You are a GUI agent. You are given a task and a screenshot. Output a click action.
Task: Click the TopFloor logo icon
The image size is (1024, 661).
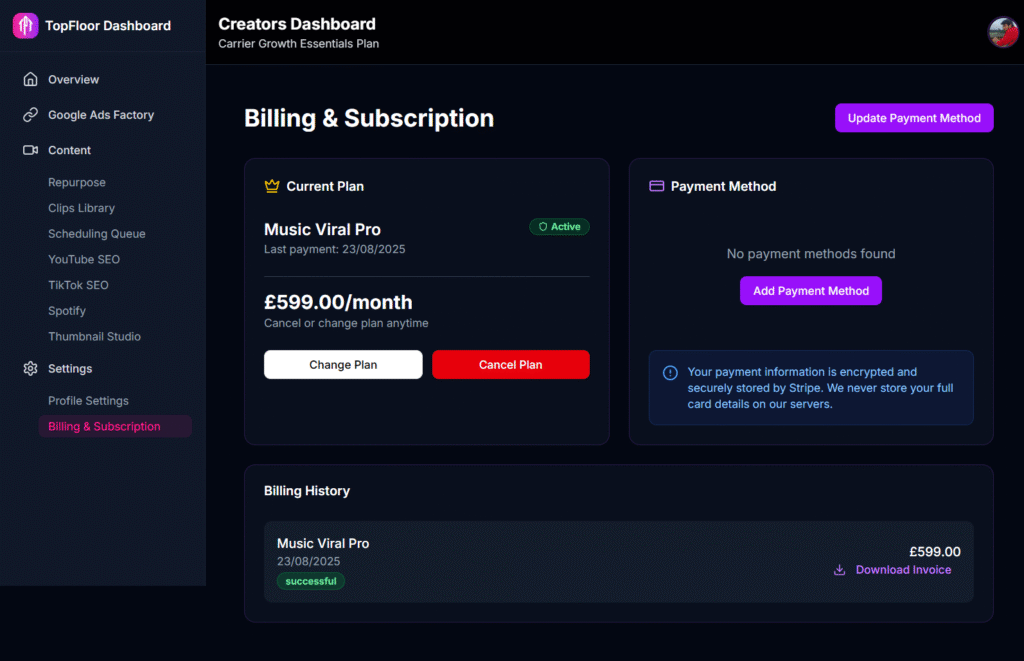coord(26,26)
